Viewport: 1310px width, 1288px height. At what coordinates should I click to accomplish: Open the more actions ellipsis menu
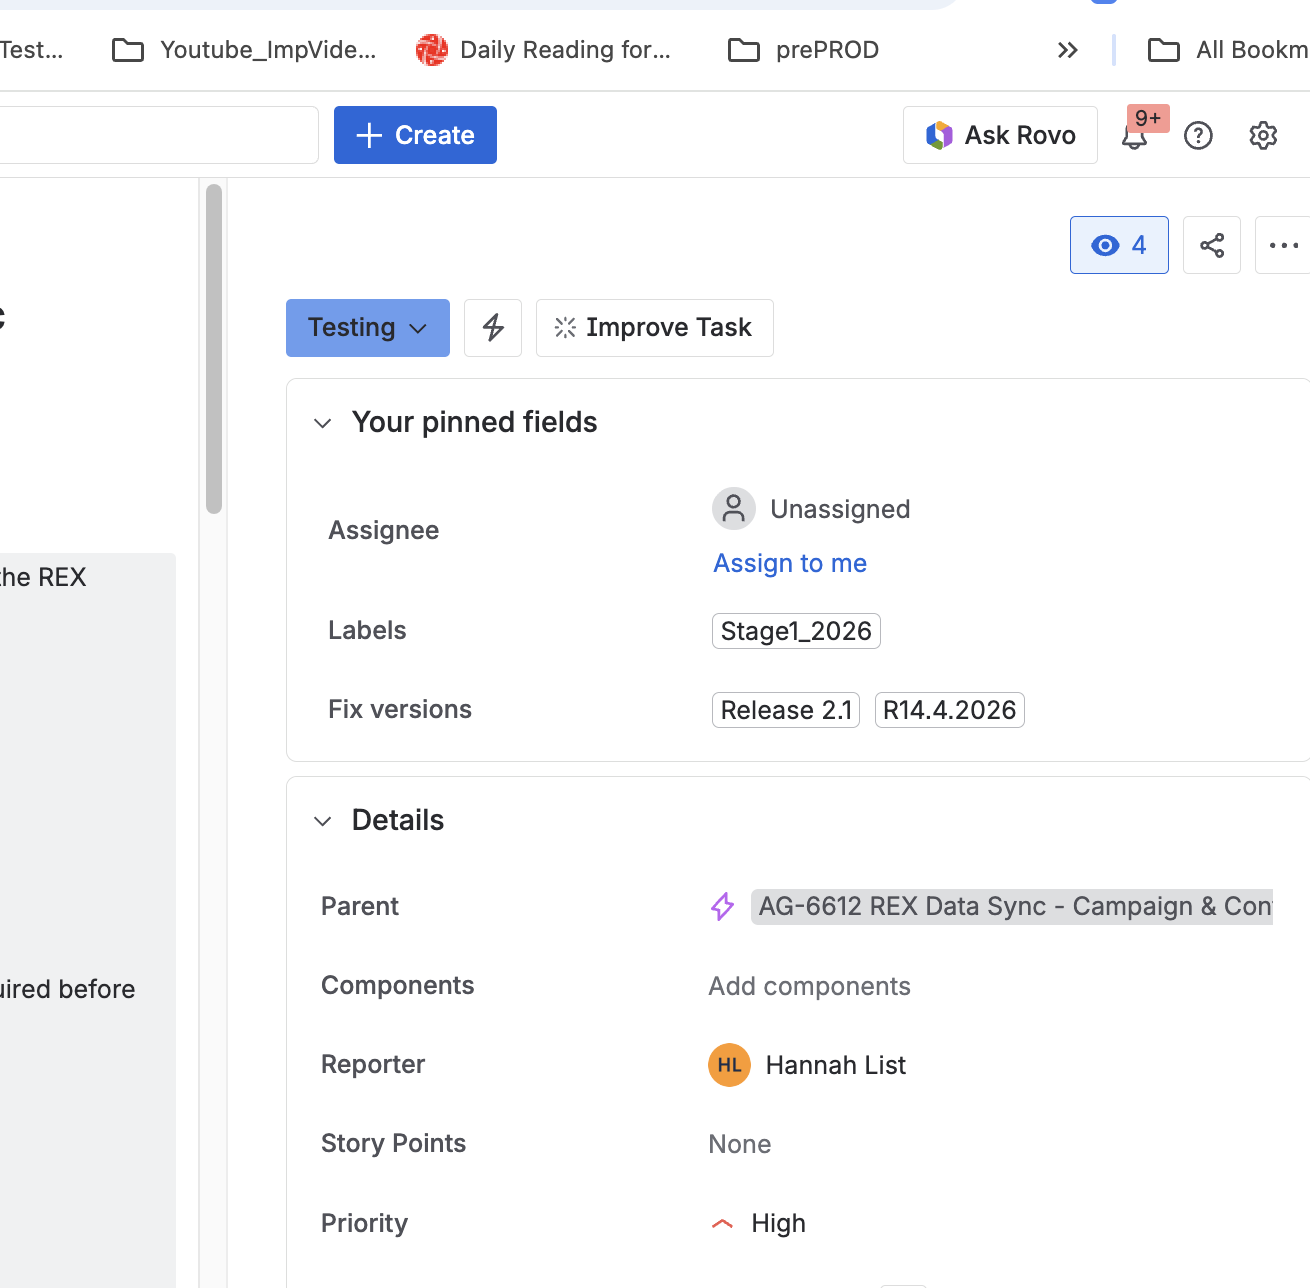(x=1283, y=245)
